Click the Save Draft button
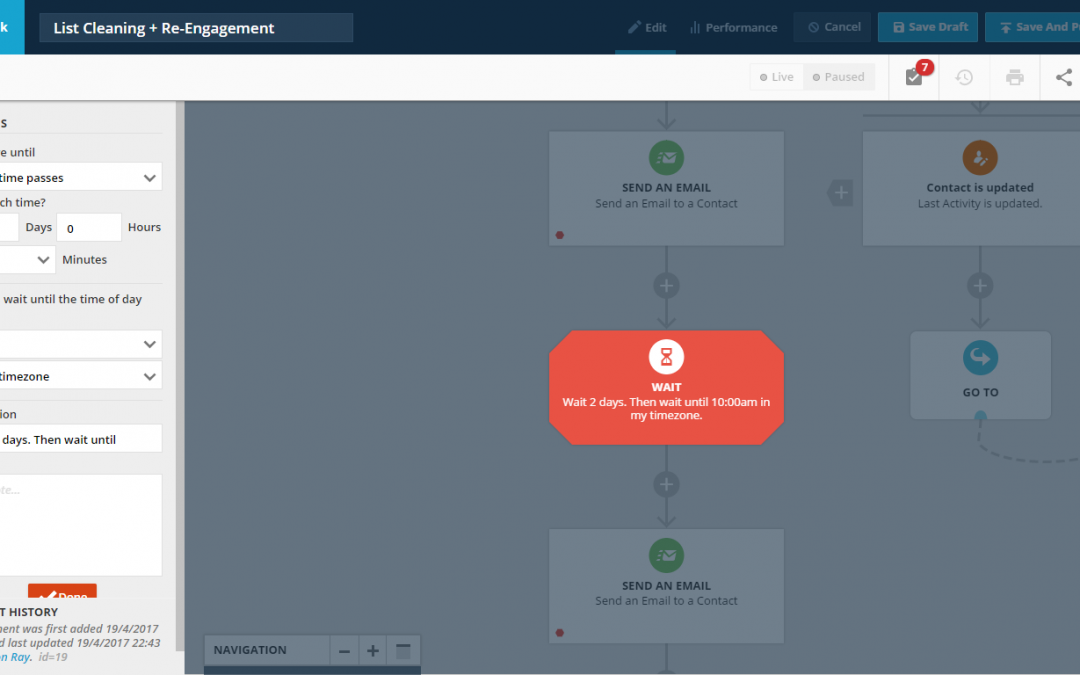Viewport: 1080px width, 675px height. 927,27
